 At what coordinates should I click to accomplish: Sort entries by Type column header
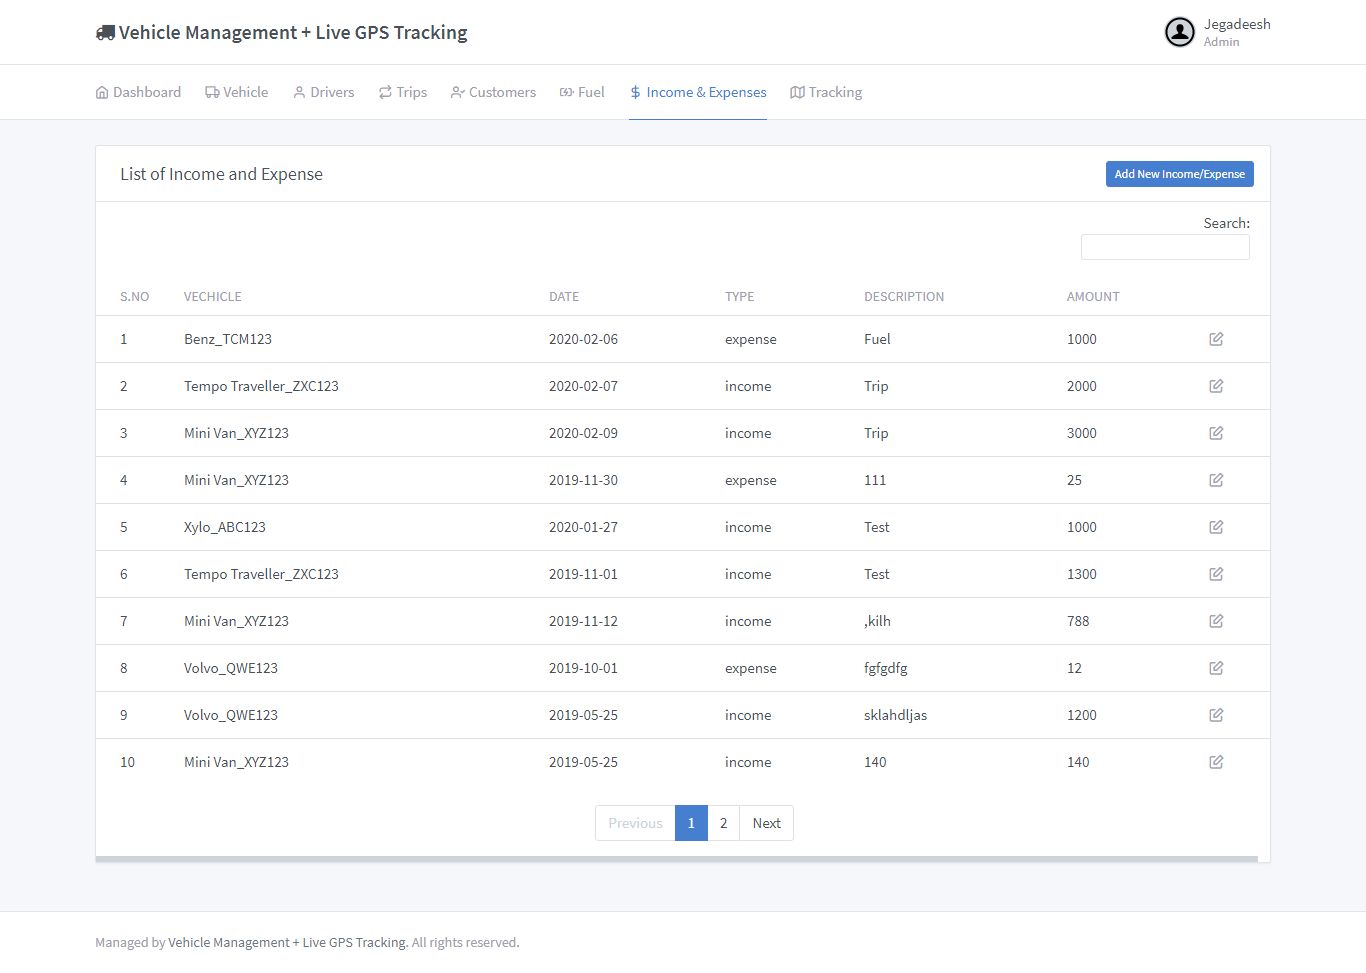pos(739,297)
